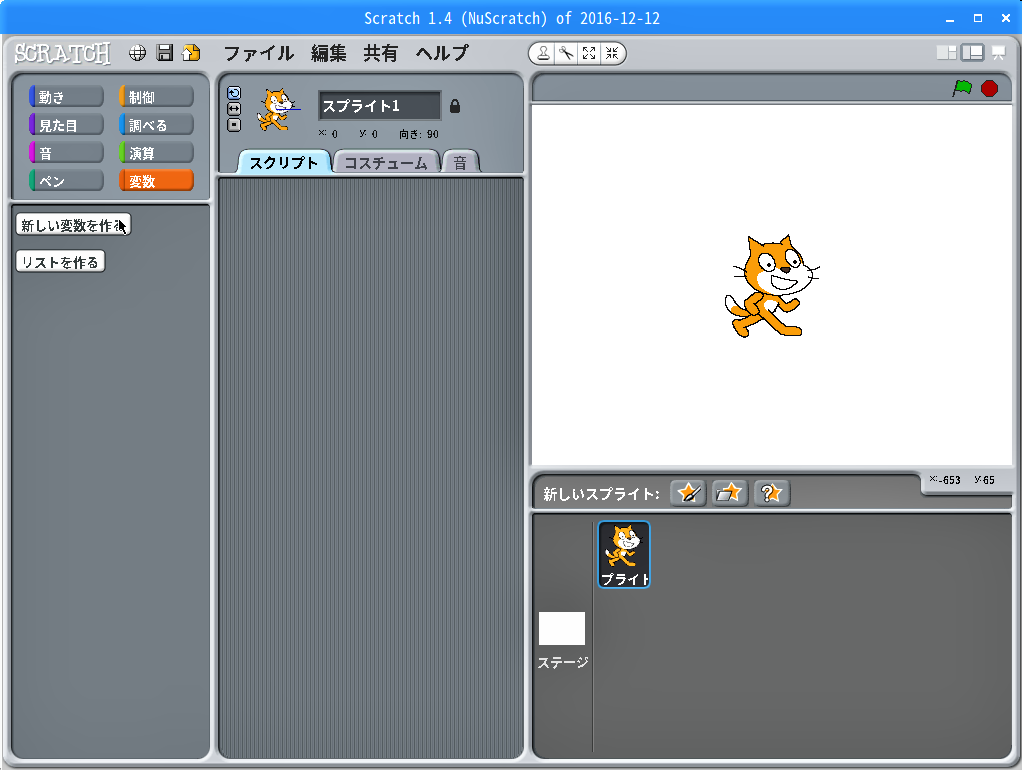1022x770 pixels.
Task: Select the 見た目 block category
Action: pyautogui.click(x=66, y=125)
